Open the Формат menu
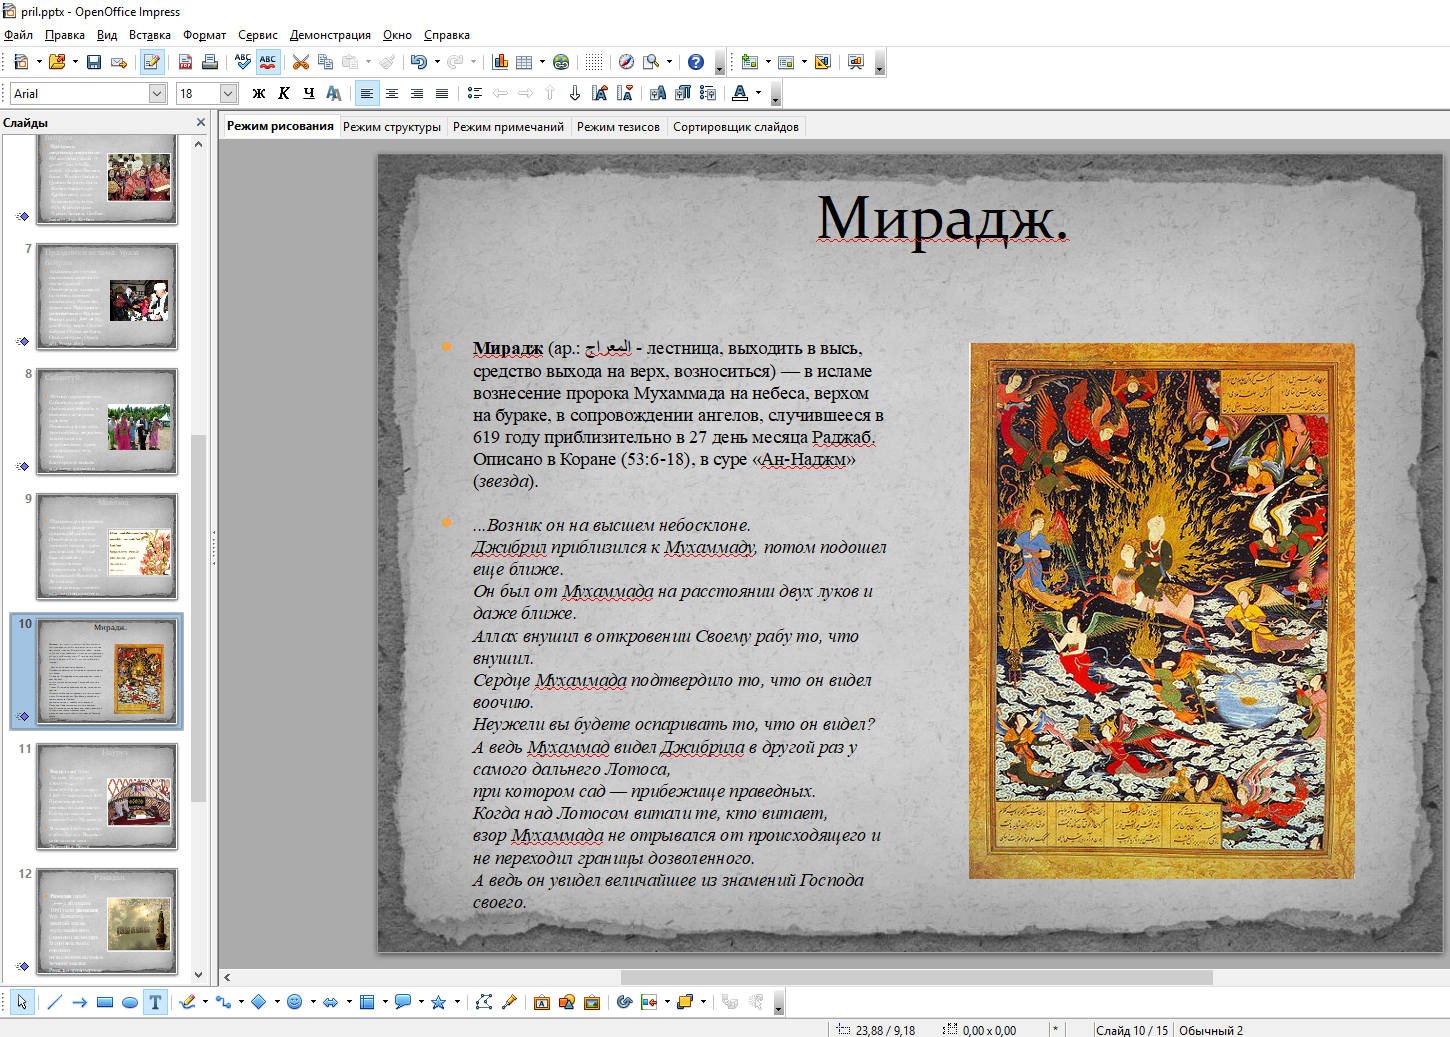The image size is (1450, 1037). pos(204,35)
